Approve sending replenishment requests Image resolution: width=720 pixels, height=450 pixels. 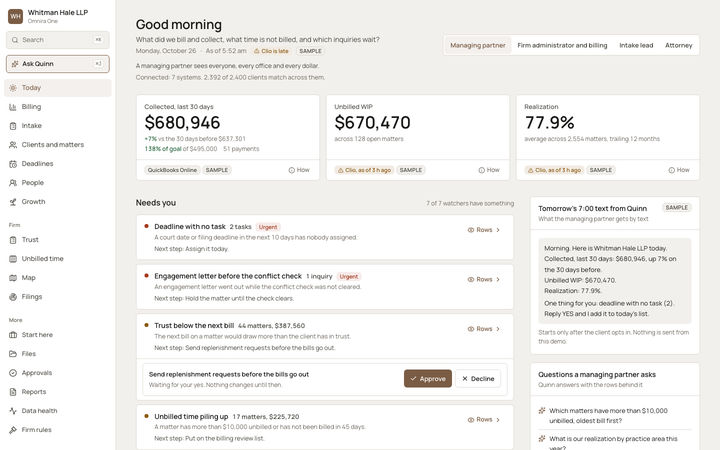coord(428,379)
